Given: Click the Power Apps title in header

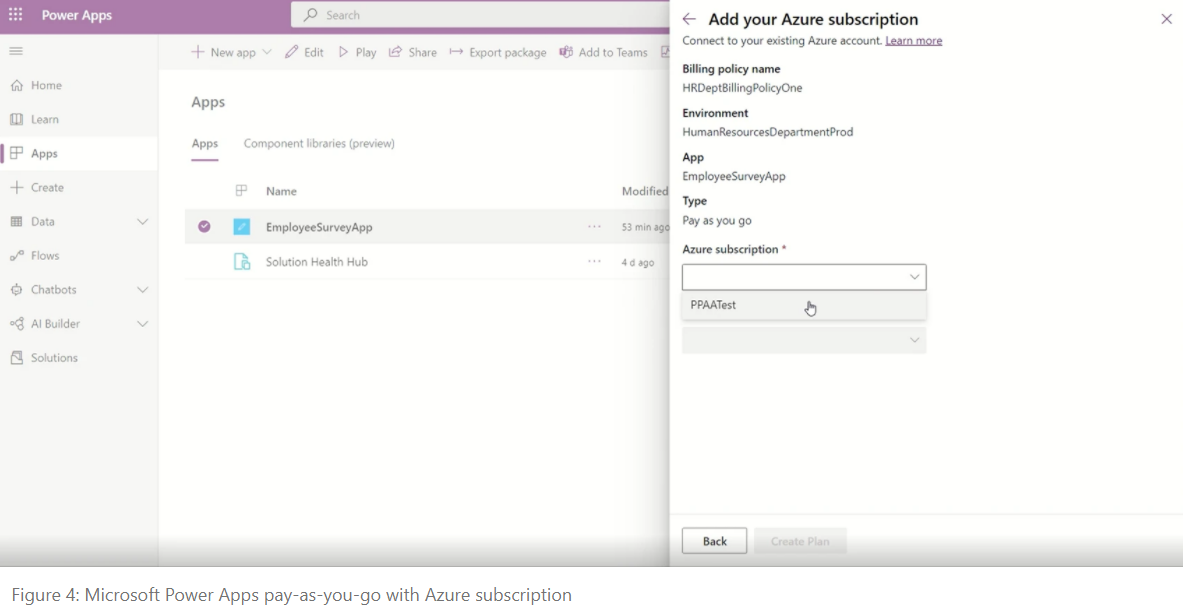Looking at the screenshot, I should click(x=77, y=15).
